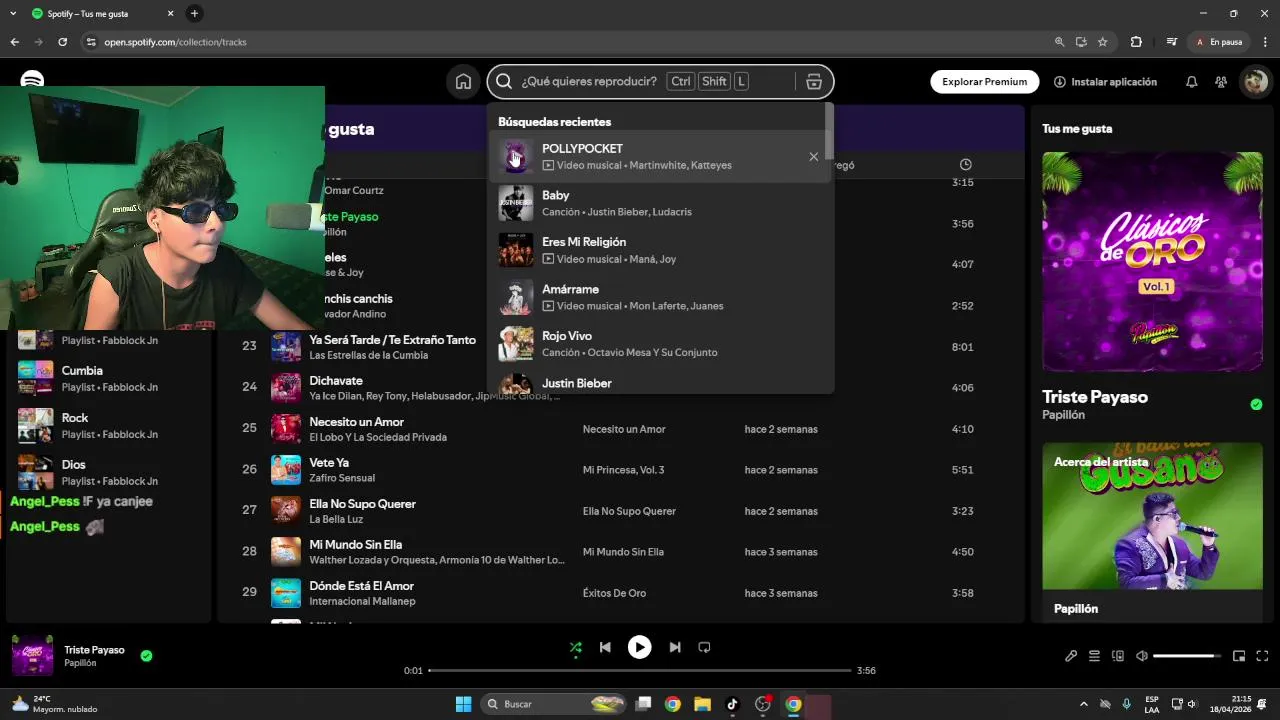Mute audio with the speaker icon
Viewport: 1280px width, 720px height.
tap(1141, 656)
